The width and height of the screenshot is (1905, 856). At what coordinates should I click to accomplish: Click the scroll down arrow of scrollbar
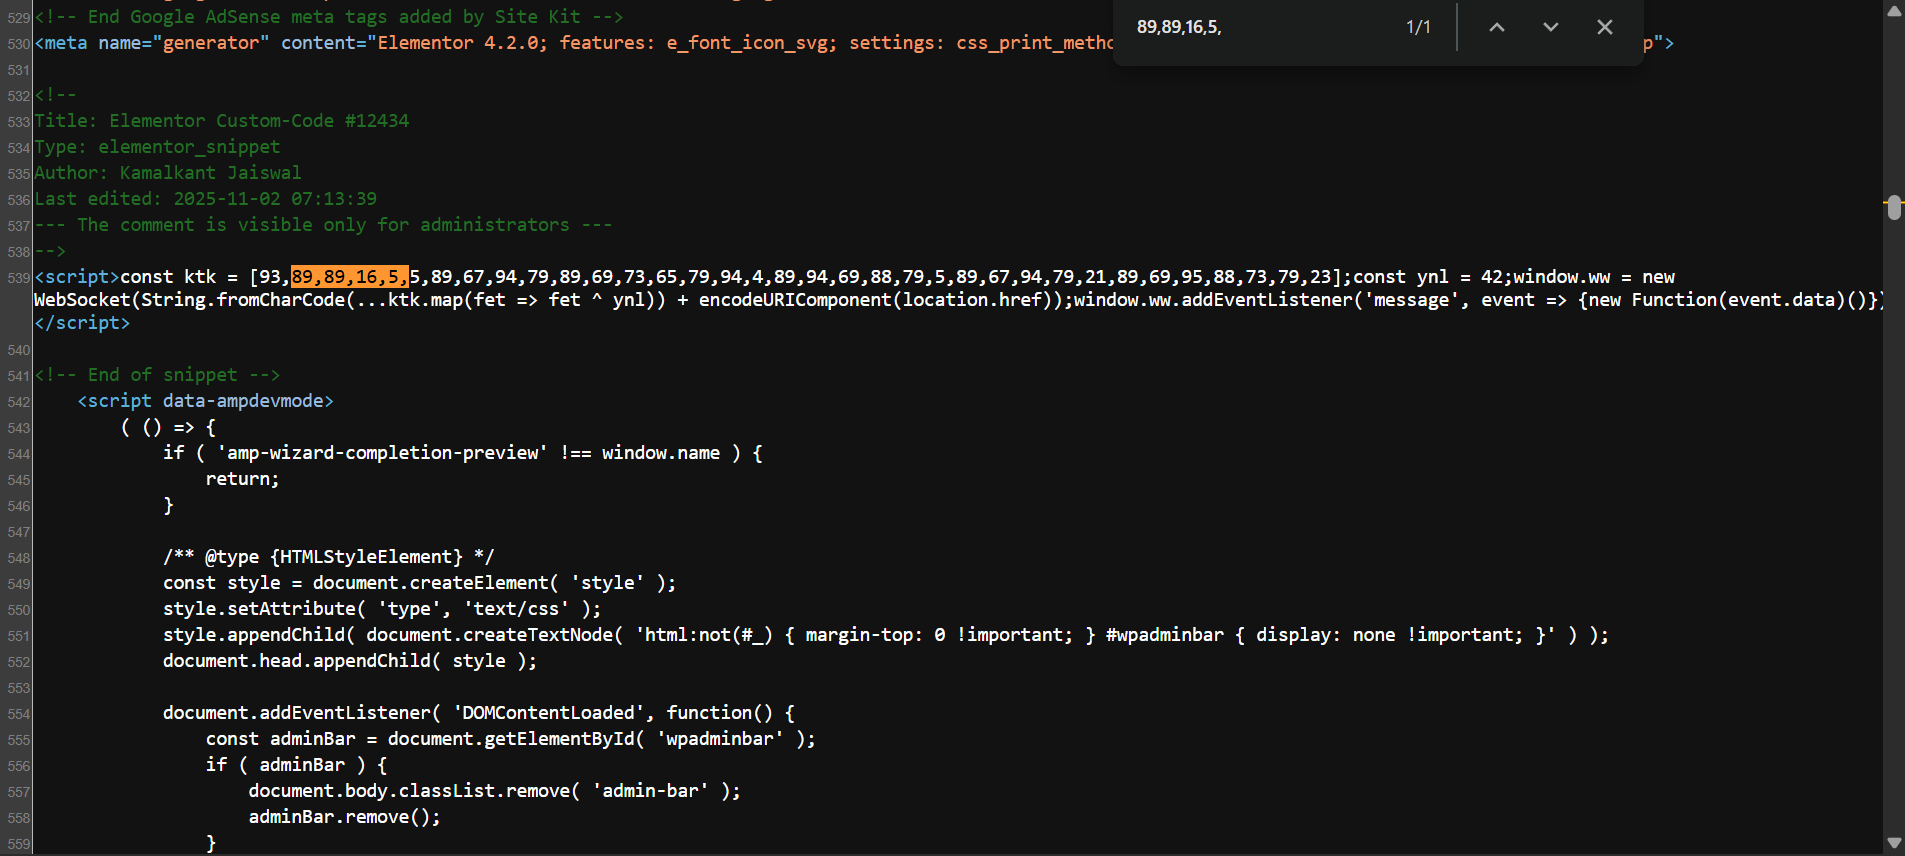point(1894,843)
